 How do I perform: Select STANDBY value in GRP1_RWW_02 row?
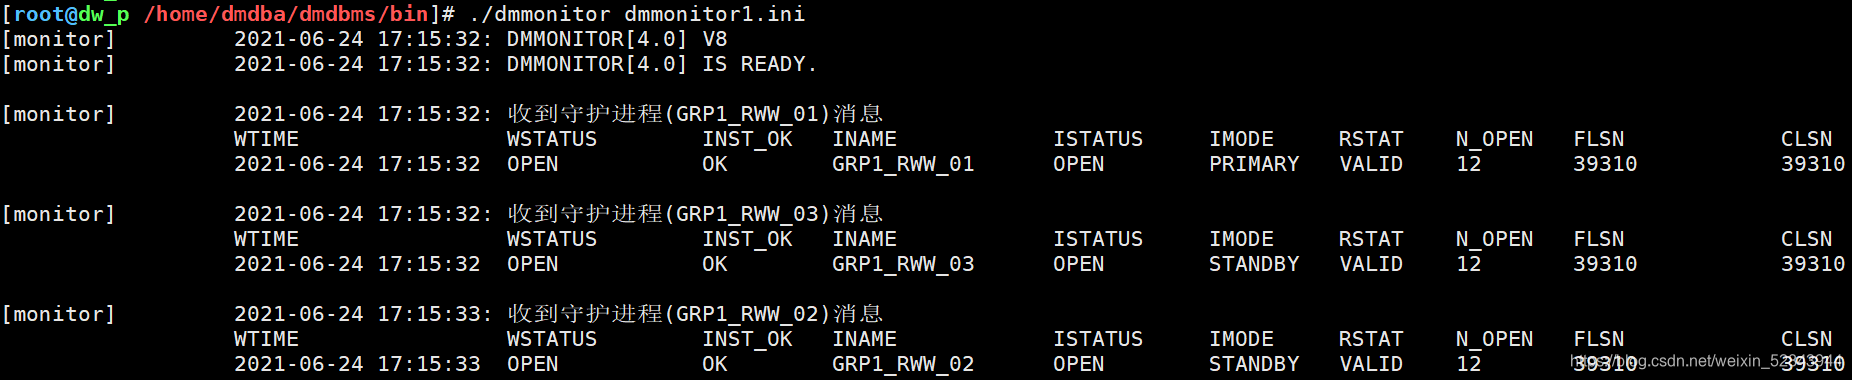1254,364
